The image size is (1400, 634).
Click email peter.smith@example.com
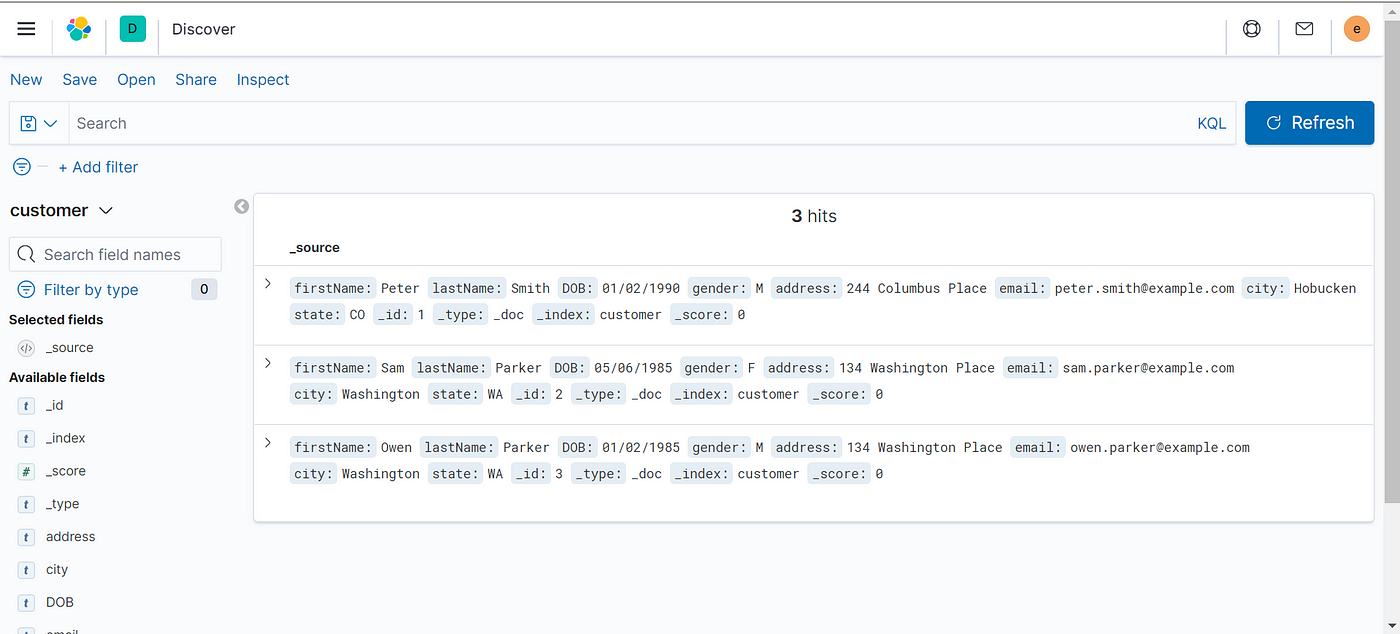point(1144,288)
